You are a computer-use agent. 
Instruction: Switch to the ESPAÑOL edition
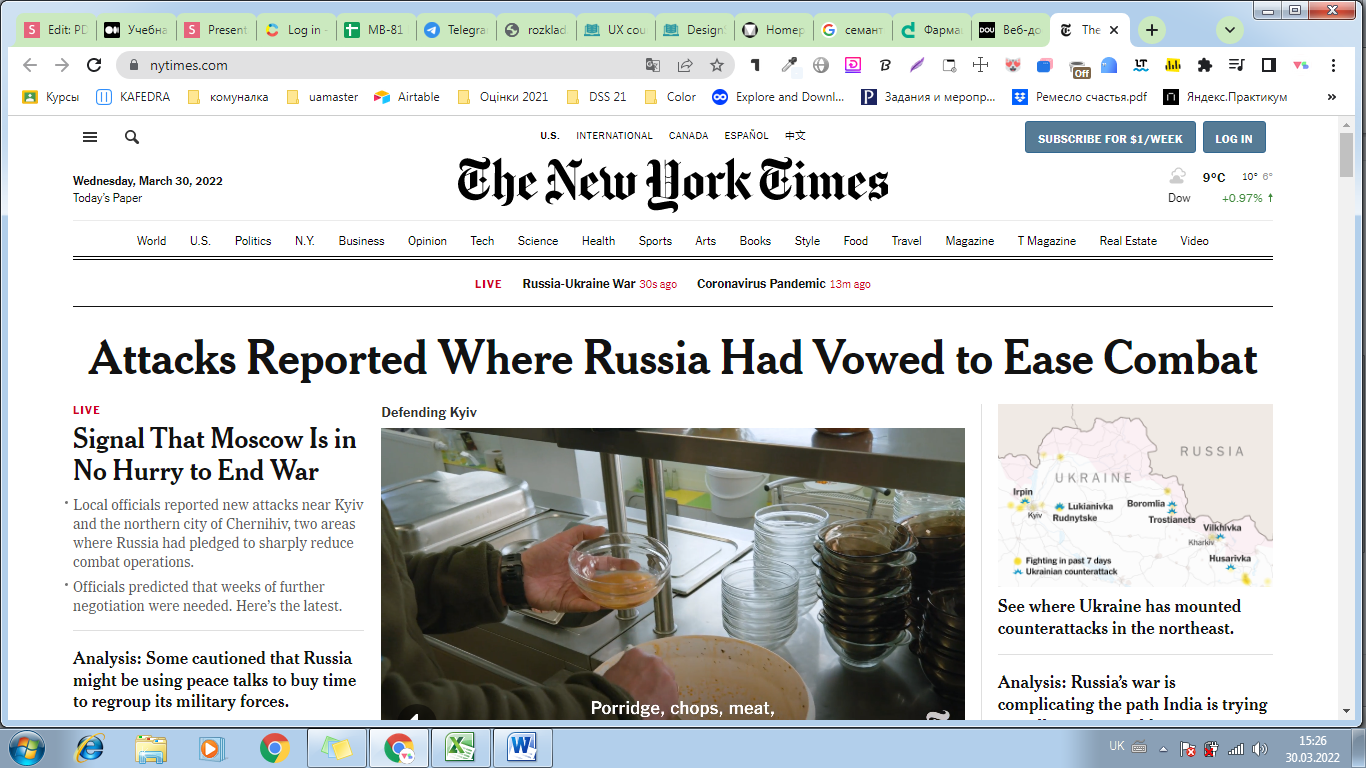pyautogui.click(x=747, y=136)
